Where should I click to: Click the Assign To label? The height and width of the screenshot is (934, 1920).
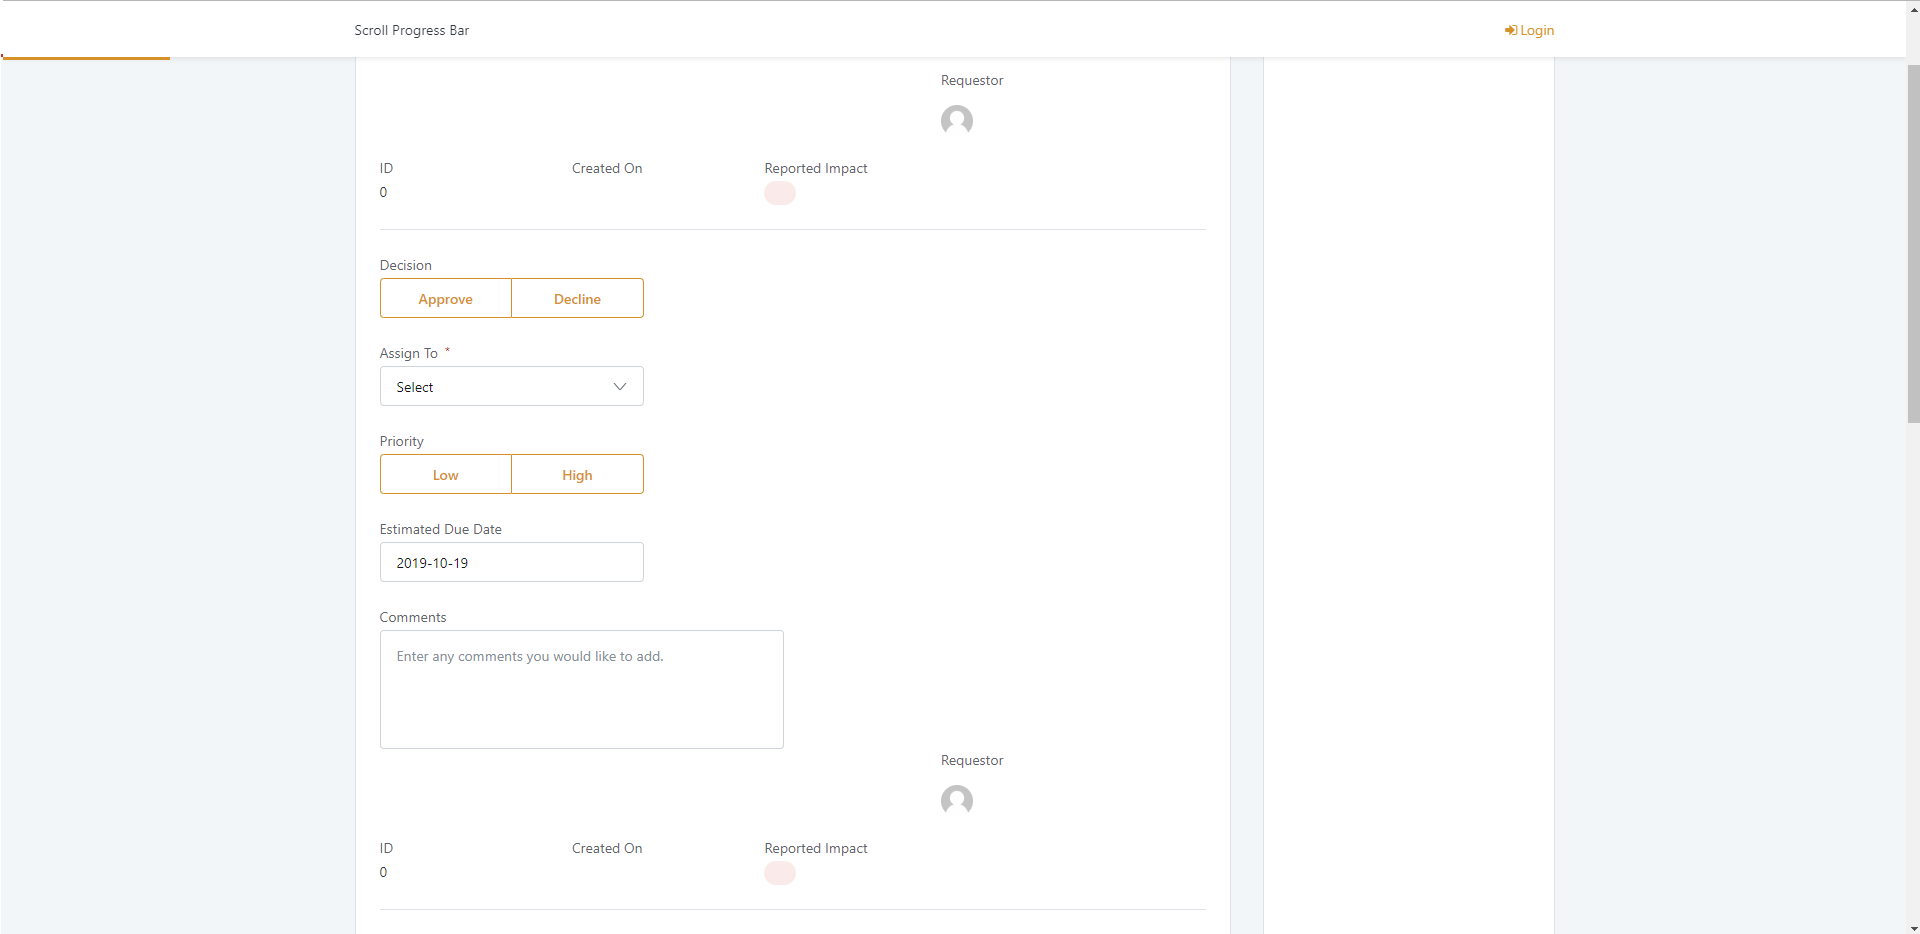(x=409, y=353)
